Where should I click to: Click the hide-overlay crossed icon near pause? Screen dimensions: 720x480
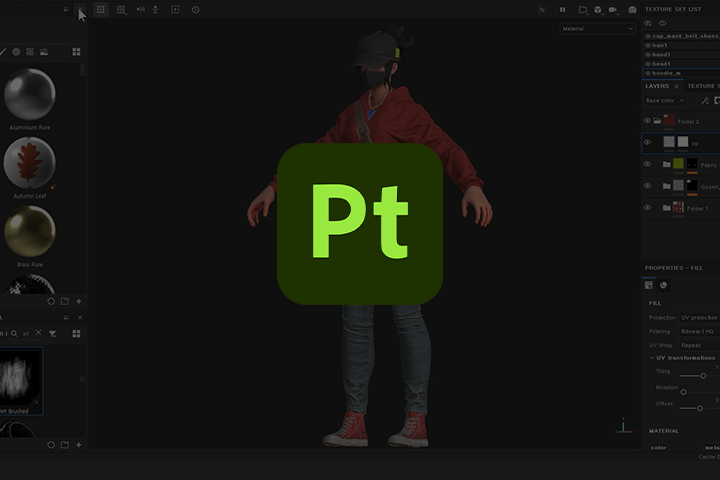point(542,10)
